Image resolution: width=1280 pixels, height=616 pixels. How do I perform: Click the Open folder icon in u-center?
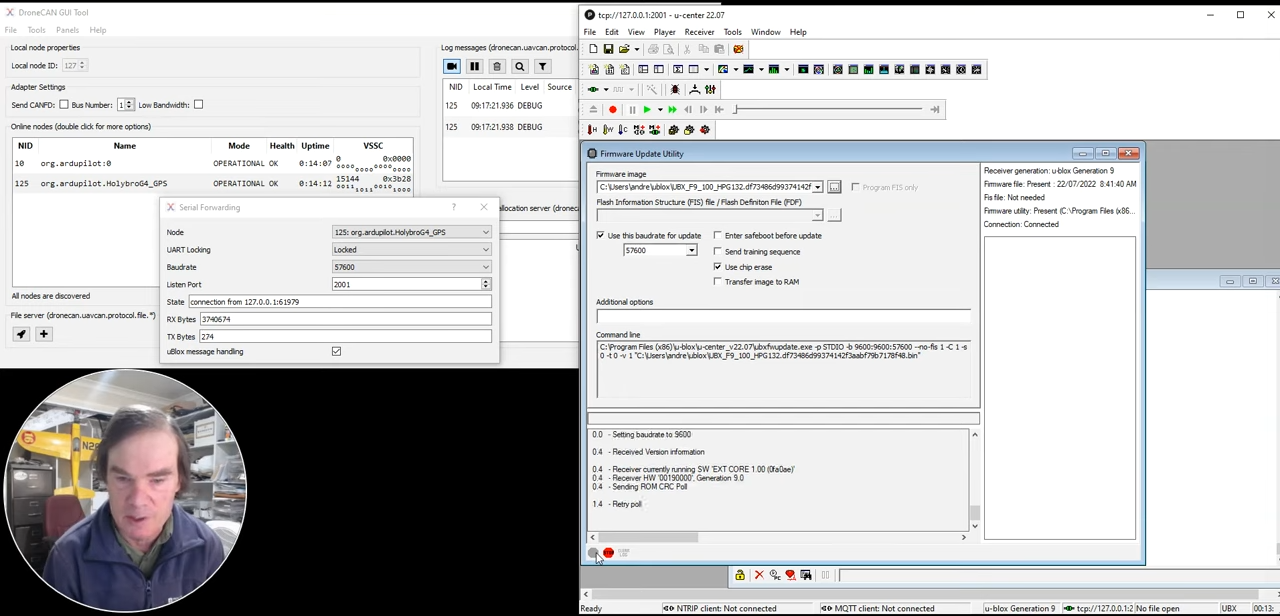(623, 49)
